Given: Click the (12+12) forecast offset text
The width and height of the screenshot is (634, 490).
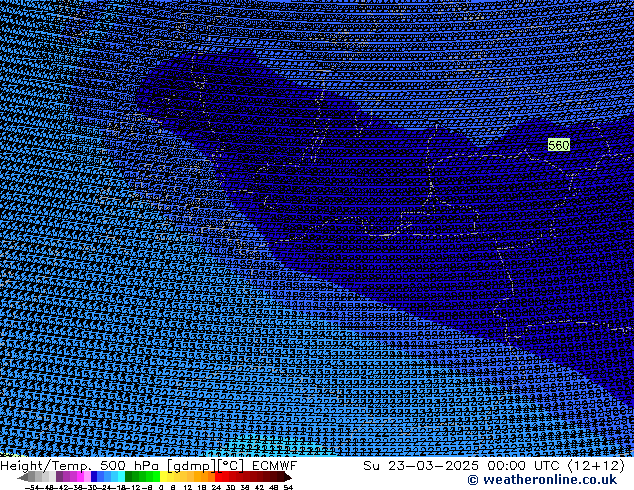Looking at the screenshot, I should (596, 466).
